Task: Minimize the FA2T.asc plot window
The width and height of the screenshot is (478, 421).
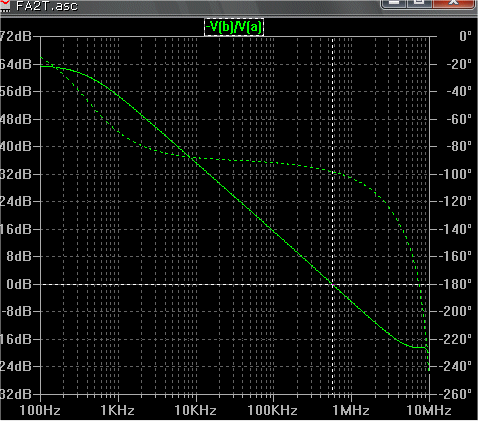Action: click(x=393, y=3)
